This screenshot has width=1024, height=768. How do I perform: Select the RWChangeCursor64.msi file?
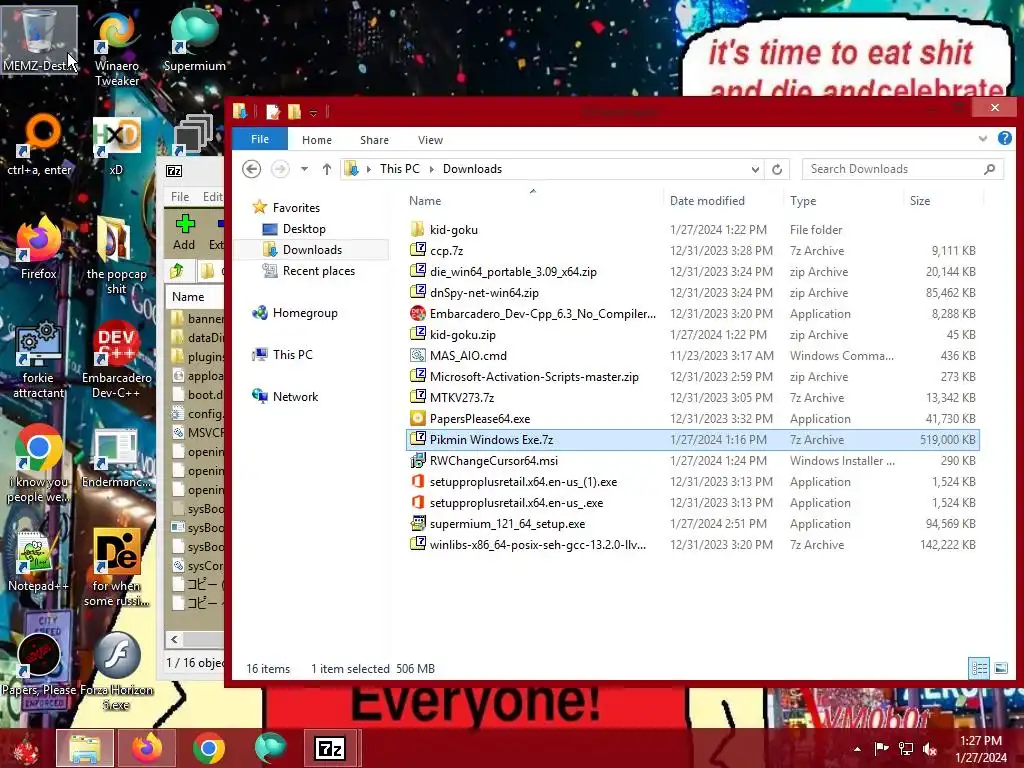(692, 460)
